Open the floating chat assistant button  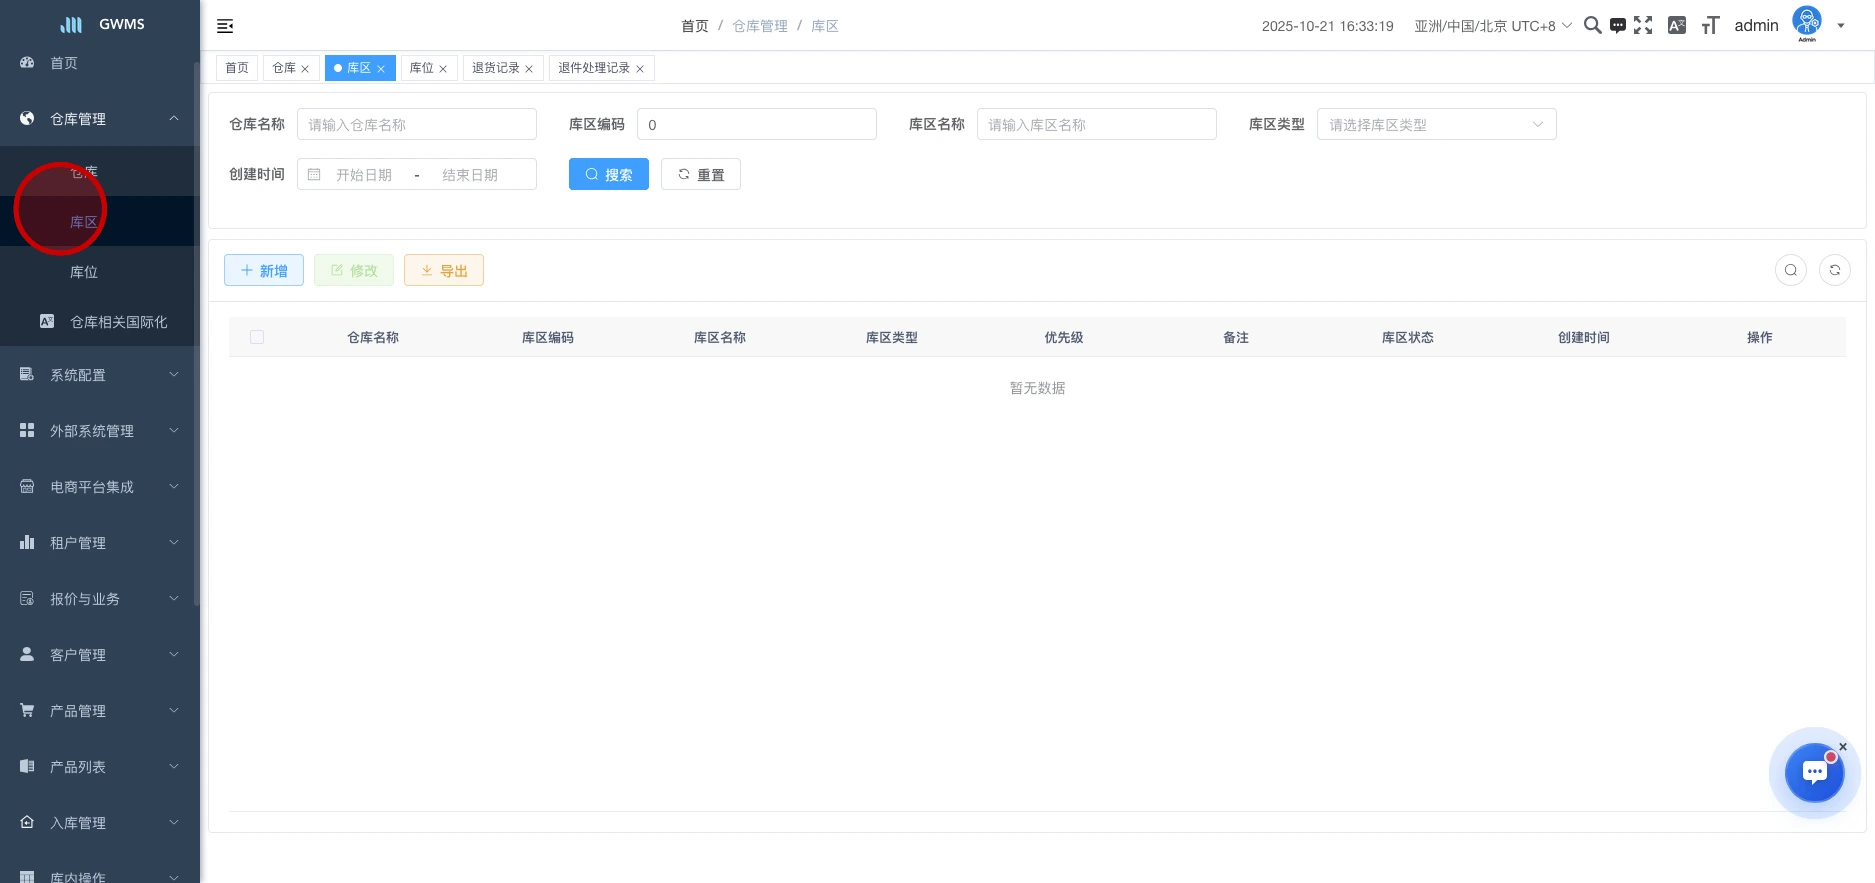[1814, 772]
